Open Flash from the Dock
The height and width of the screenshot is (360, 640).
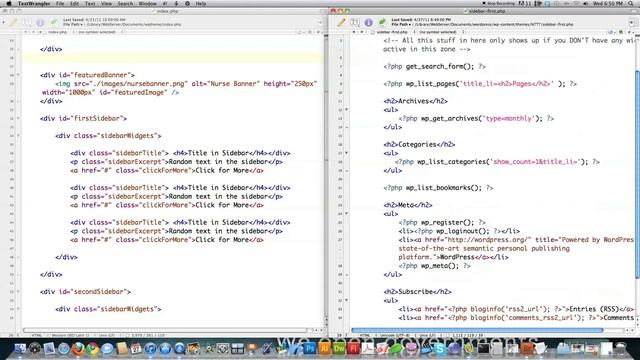pyautogui.click(x=353, y=349)
